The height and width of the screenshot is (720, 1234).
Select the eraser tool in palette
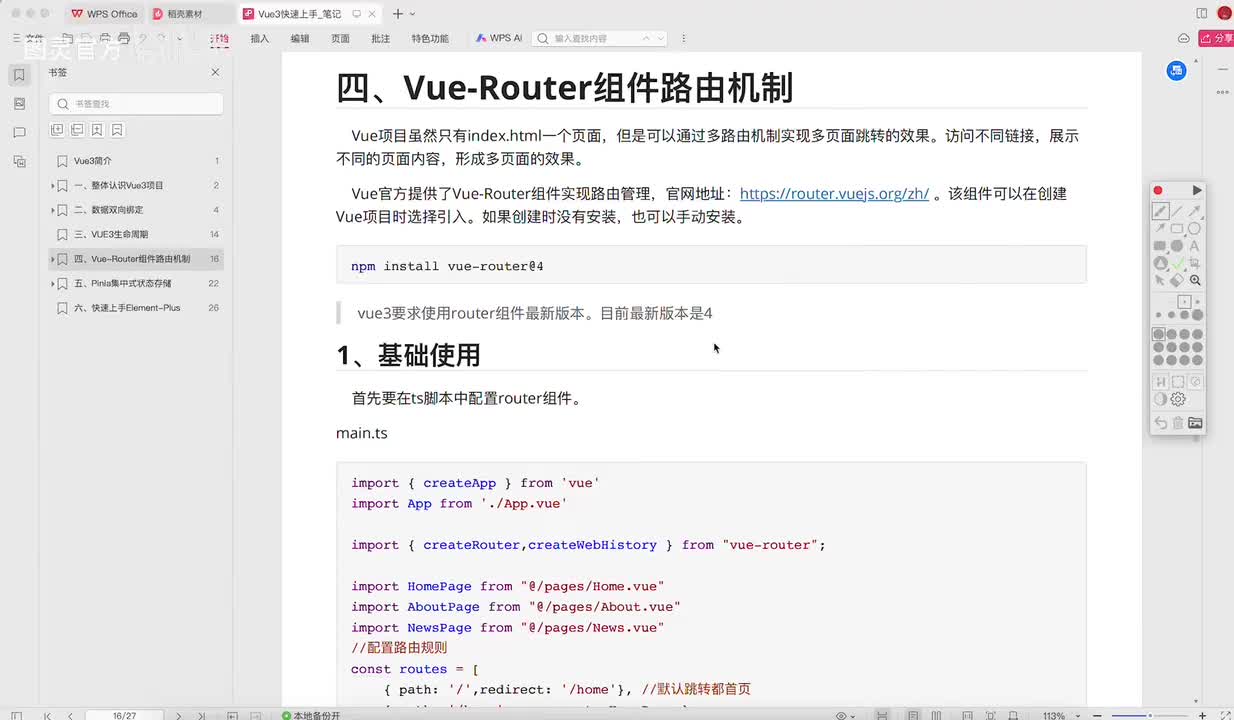(1177, 280)
